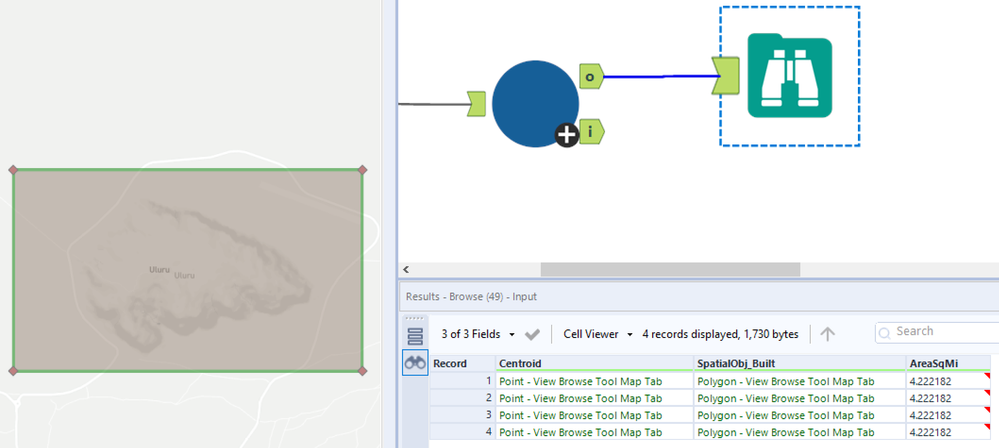This screenshot has width=999, height=448.
Task: Click the left arrow of horizontal scrollbar
Action: click(x=406, y=270)
